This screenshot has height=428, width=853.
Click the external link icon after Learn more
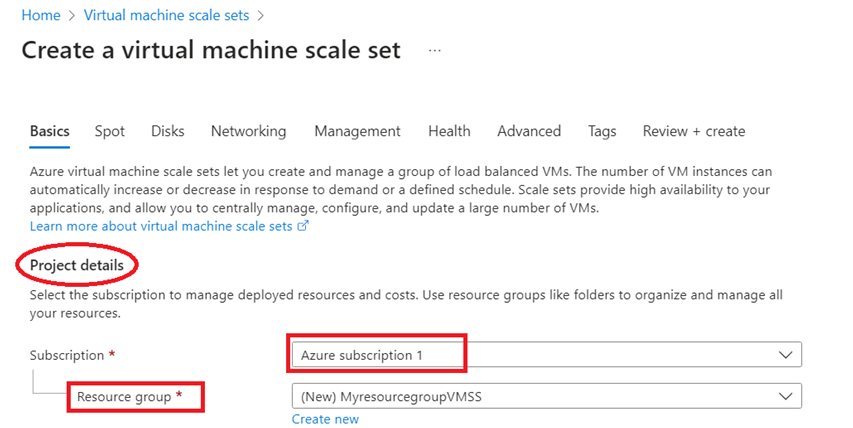303,226
